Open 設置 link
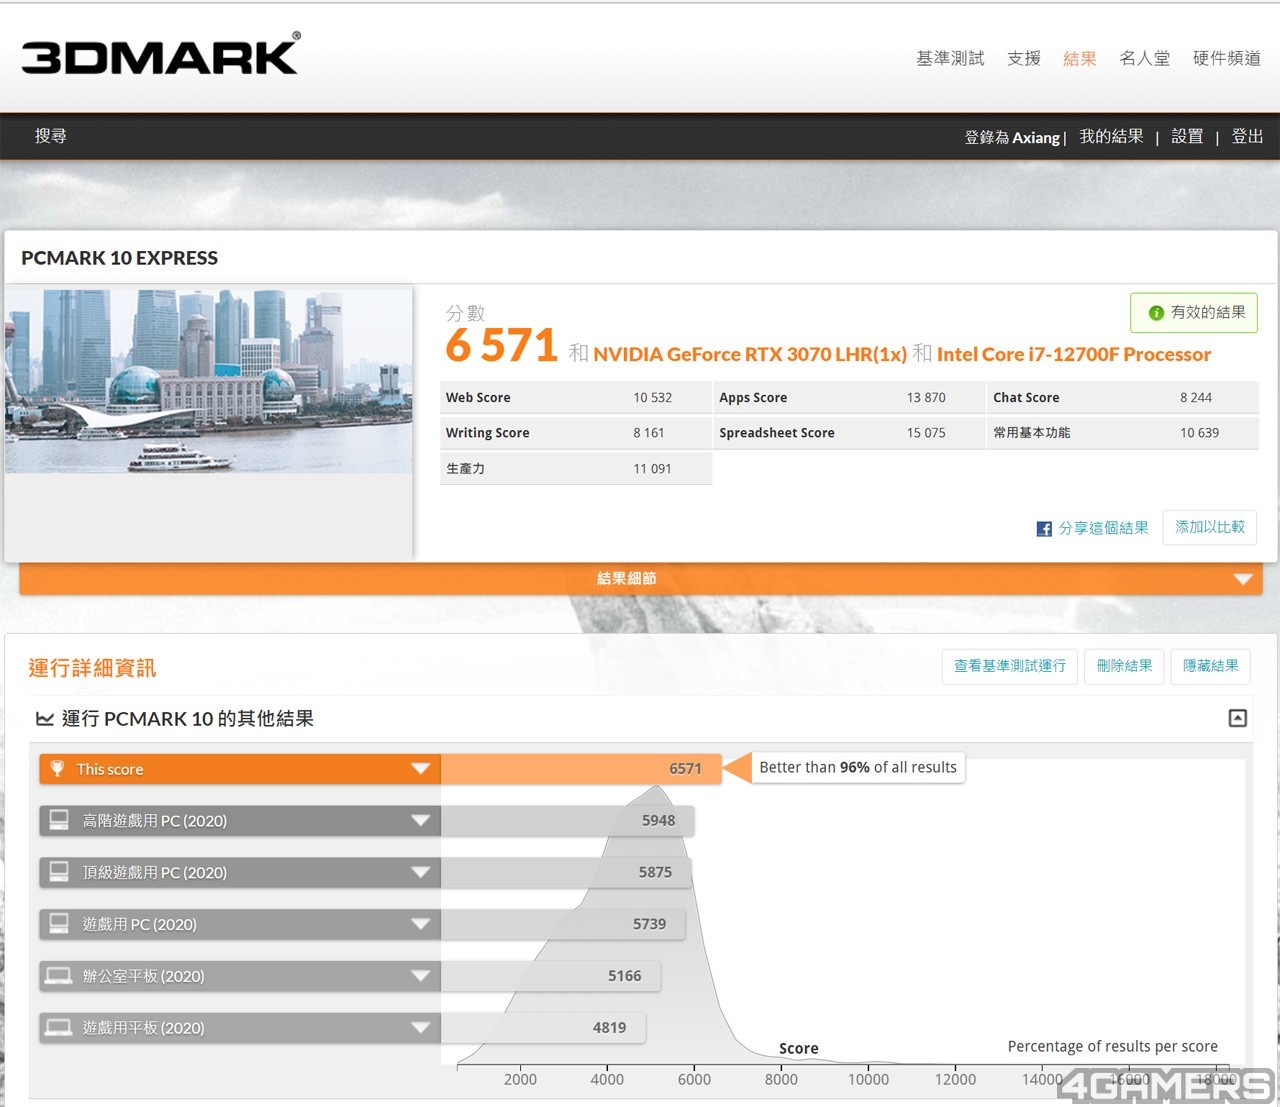This screenshot has width=1280, height=1107. pos(1187,137)
